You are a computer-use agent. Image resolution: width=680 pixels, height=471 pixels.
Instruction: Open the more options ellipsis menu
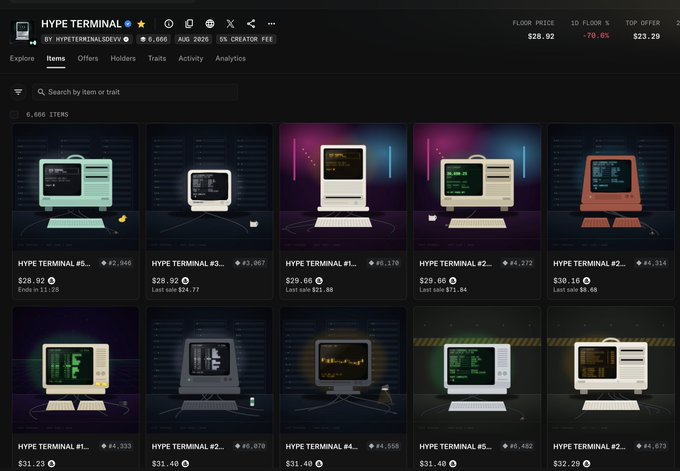pyautogui.click(x=271, y=24)
